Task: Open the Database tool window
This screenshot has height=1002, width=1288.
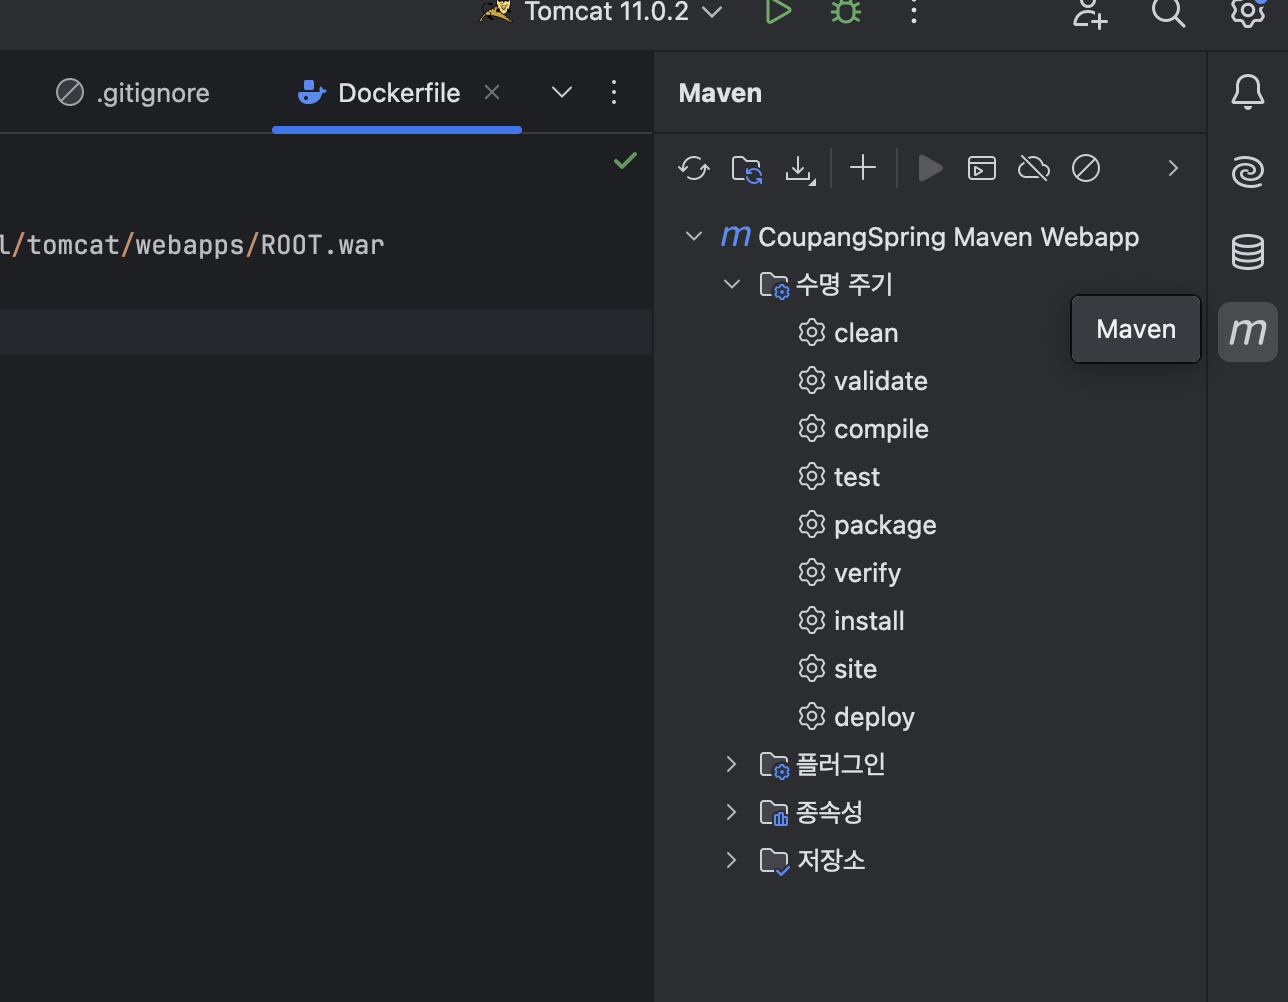Action: click(1247, 252)
